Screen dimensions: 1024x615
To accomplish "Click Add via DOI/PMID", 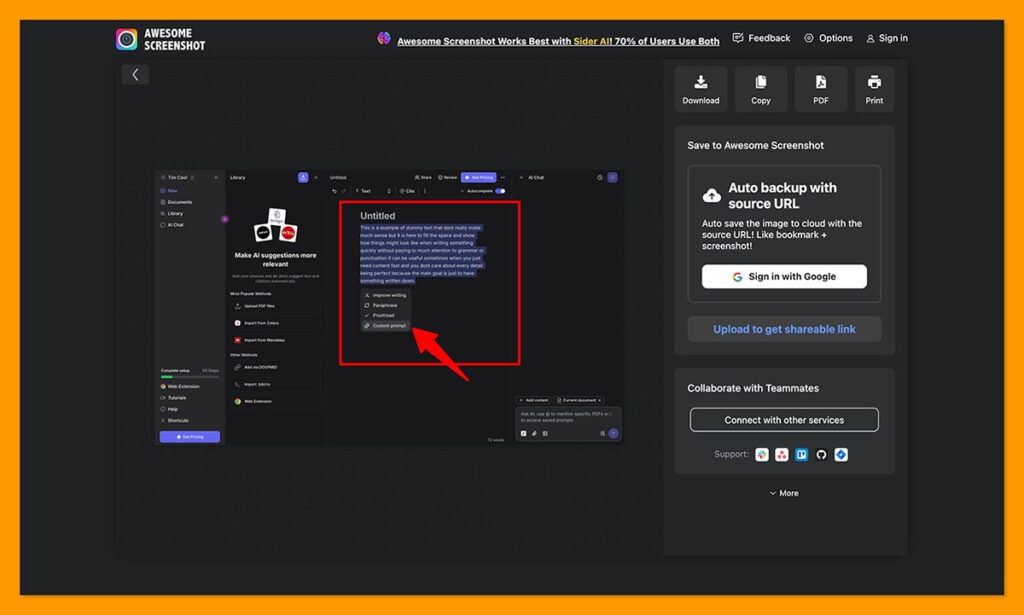I will coord(275,367).
